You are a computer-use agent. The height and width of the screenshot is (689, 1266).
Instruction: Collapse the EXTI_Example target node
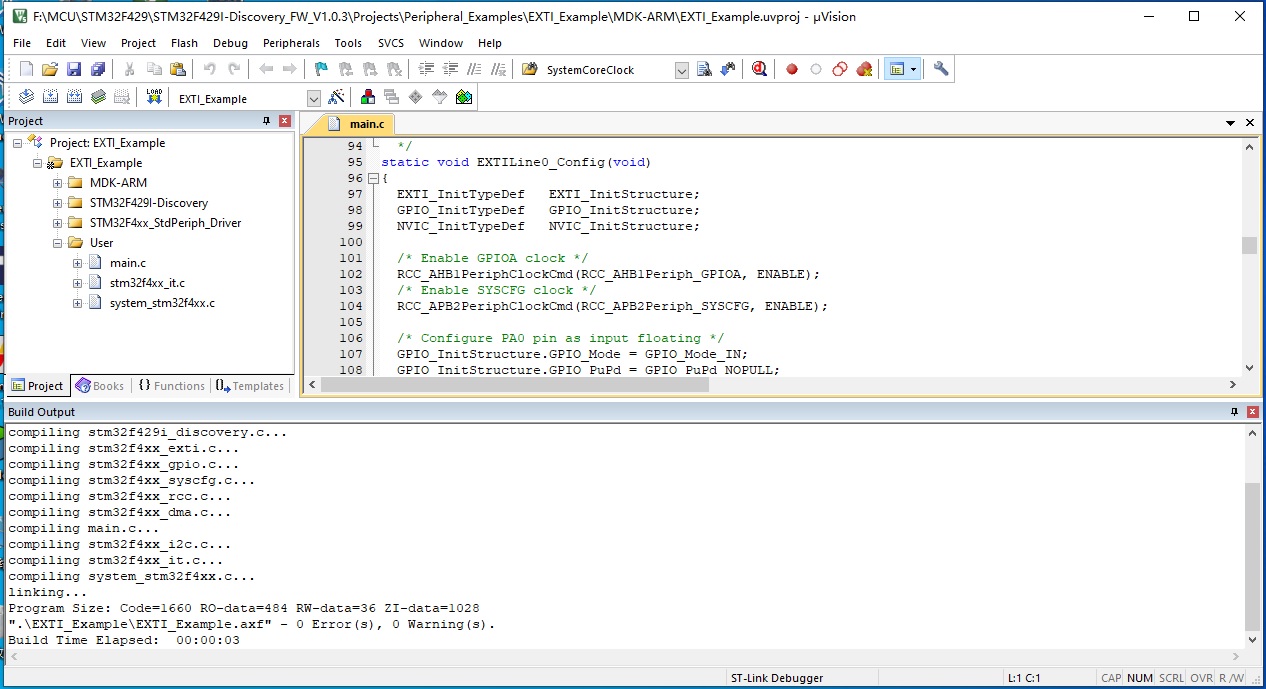click(x=37, y=163)
